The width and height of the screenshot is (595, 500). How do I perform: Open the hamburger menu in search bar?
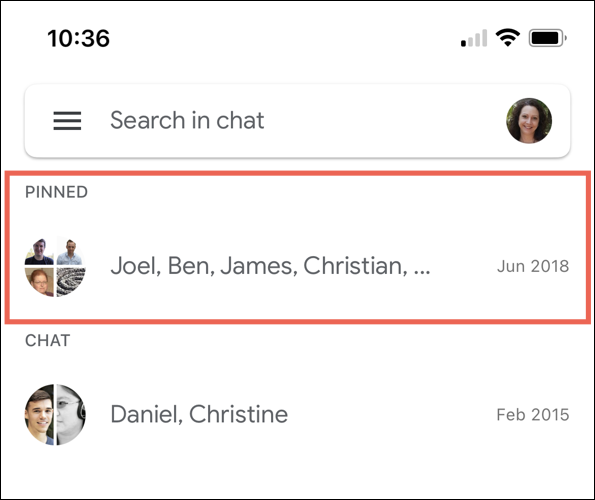(x=67, y=121)
